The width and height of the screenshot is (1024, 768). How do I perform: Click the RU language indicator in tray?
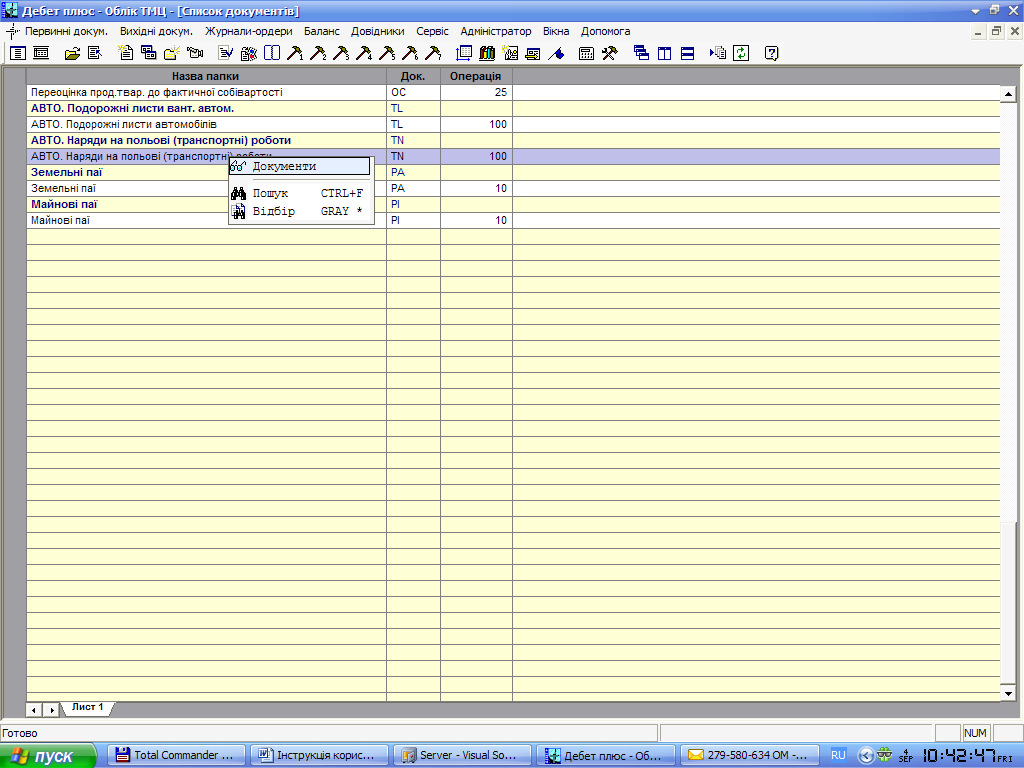tap(838, 755)
